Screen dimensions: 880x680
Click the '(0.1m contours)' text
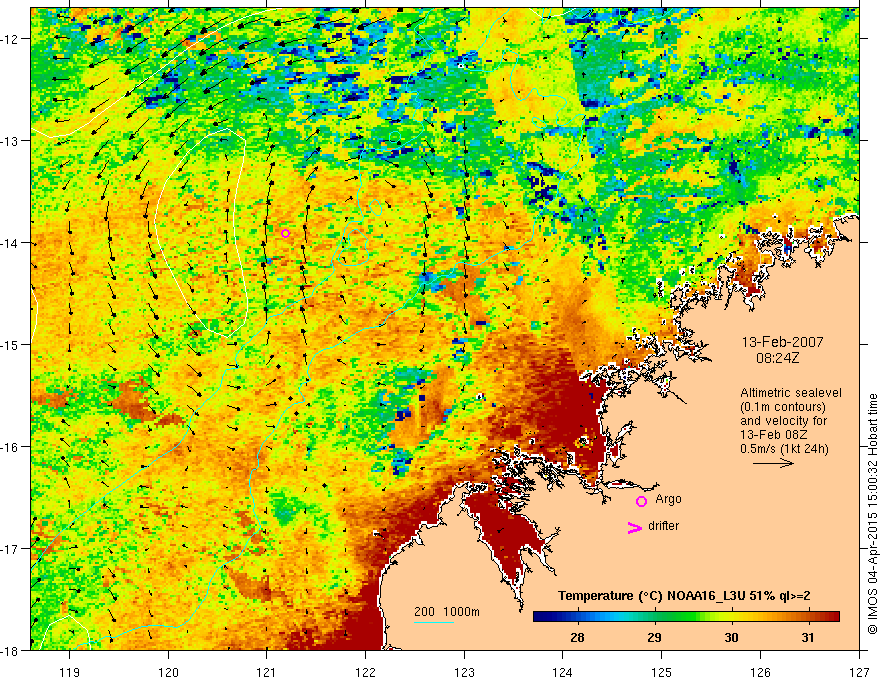tap(782, 407)
